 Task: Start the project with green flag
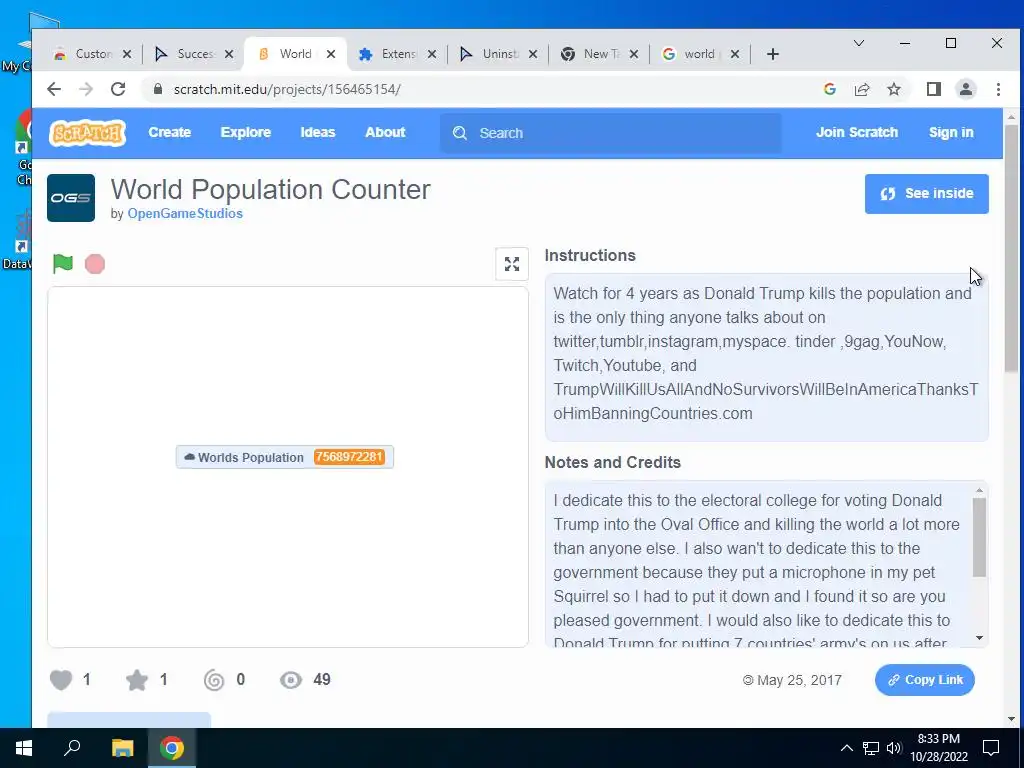click(63, 264)
